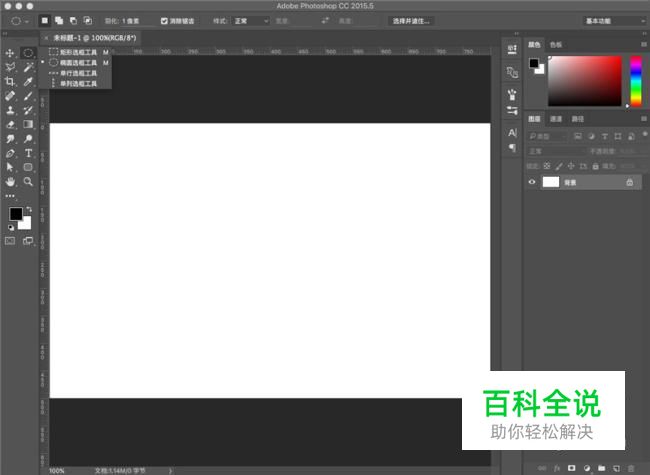Image resolution: width=650 pixels, height=475 pixels.
Task: Switch to the 色板 swatches tab
Action: [x=556, y=44]
